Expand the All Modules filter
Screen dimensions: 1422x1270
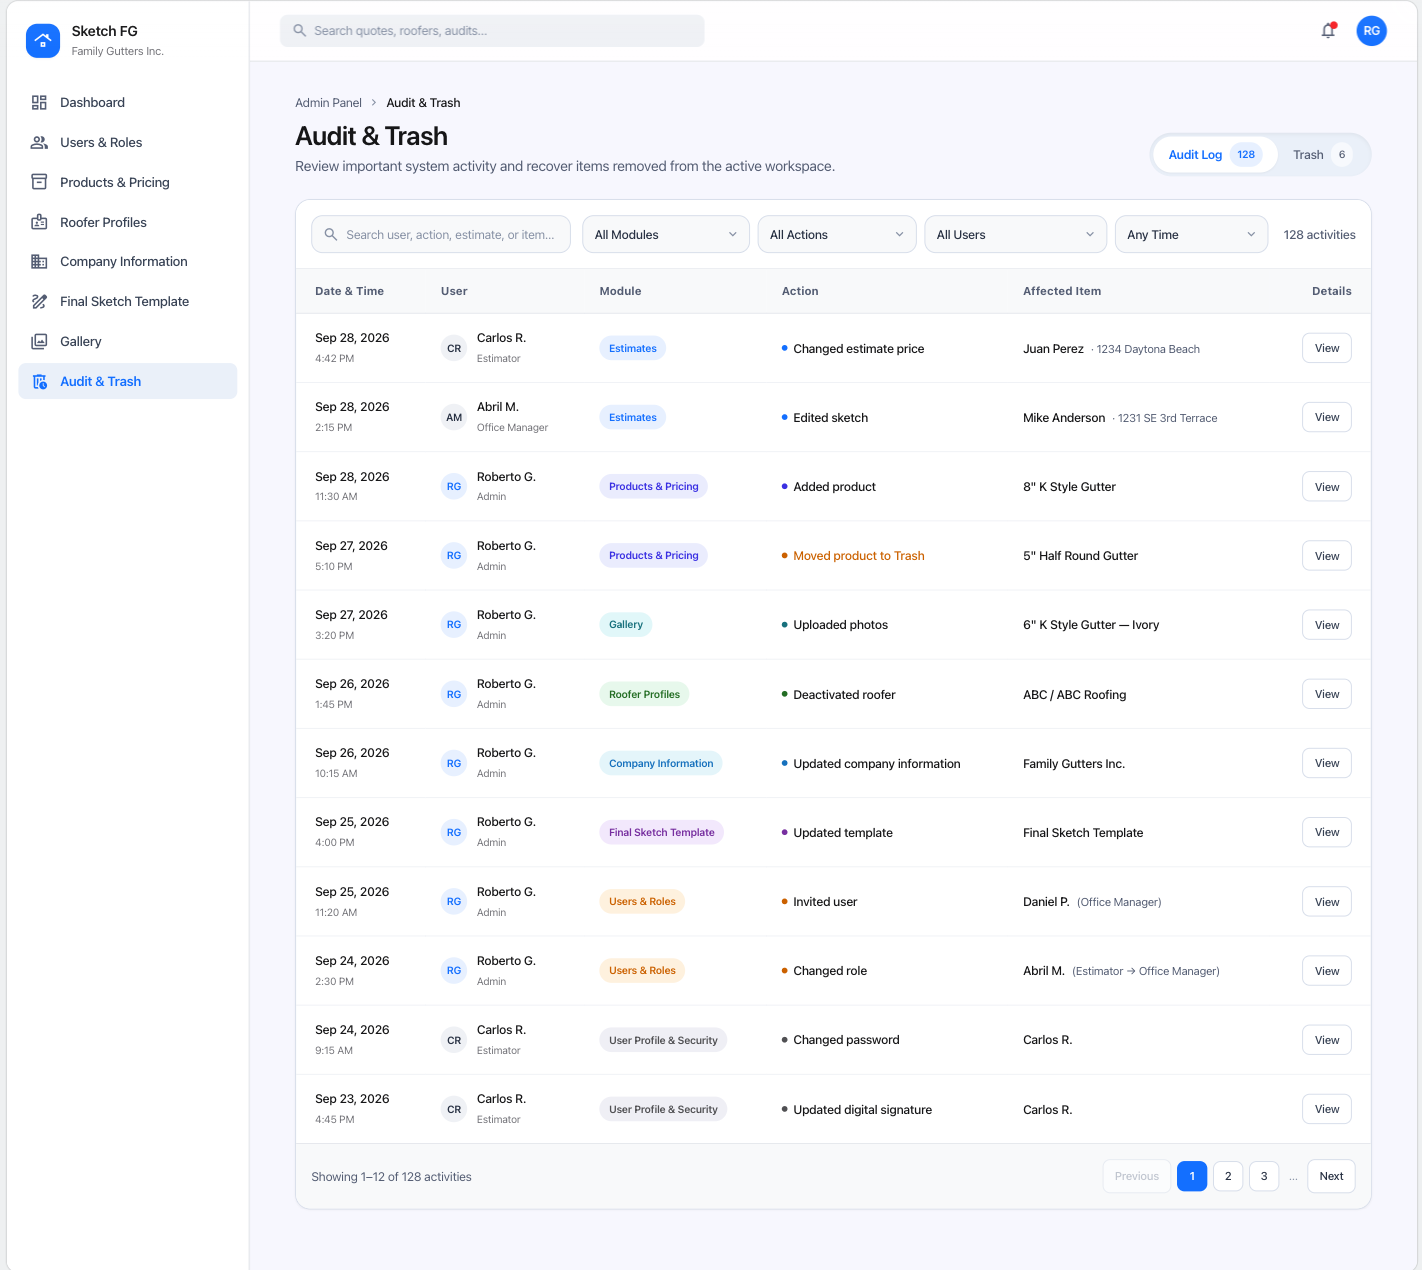[666, 235]
